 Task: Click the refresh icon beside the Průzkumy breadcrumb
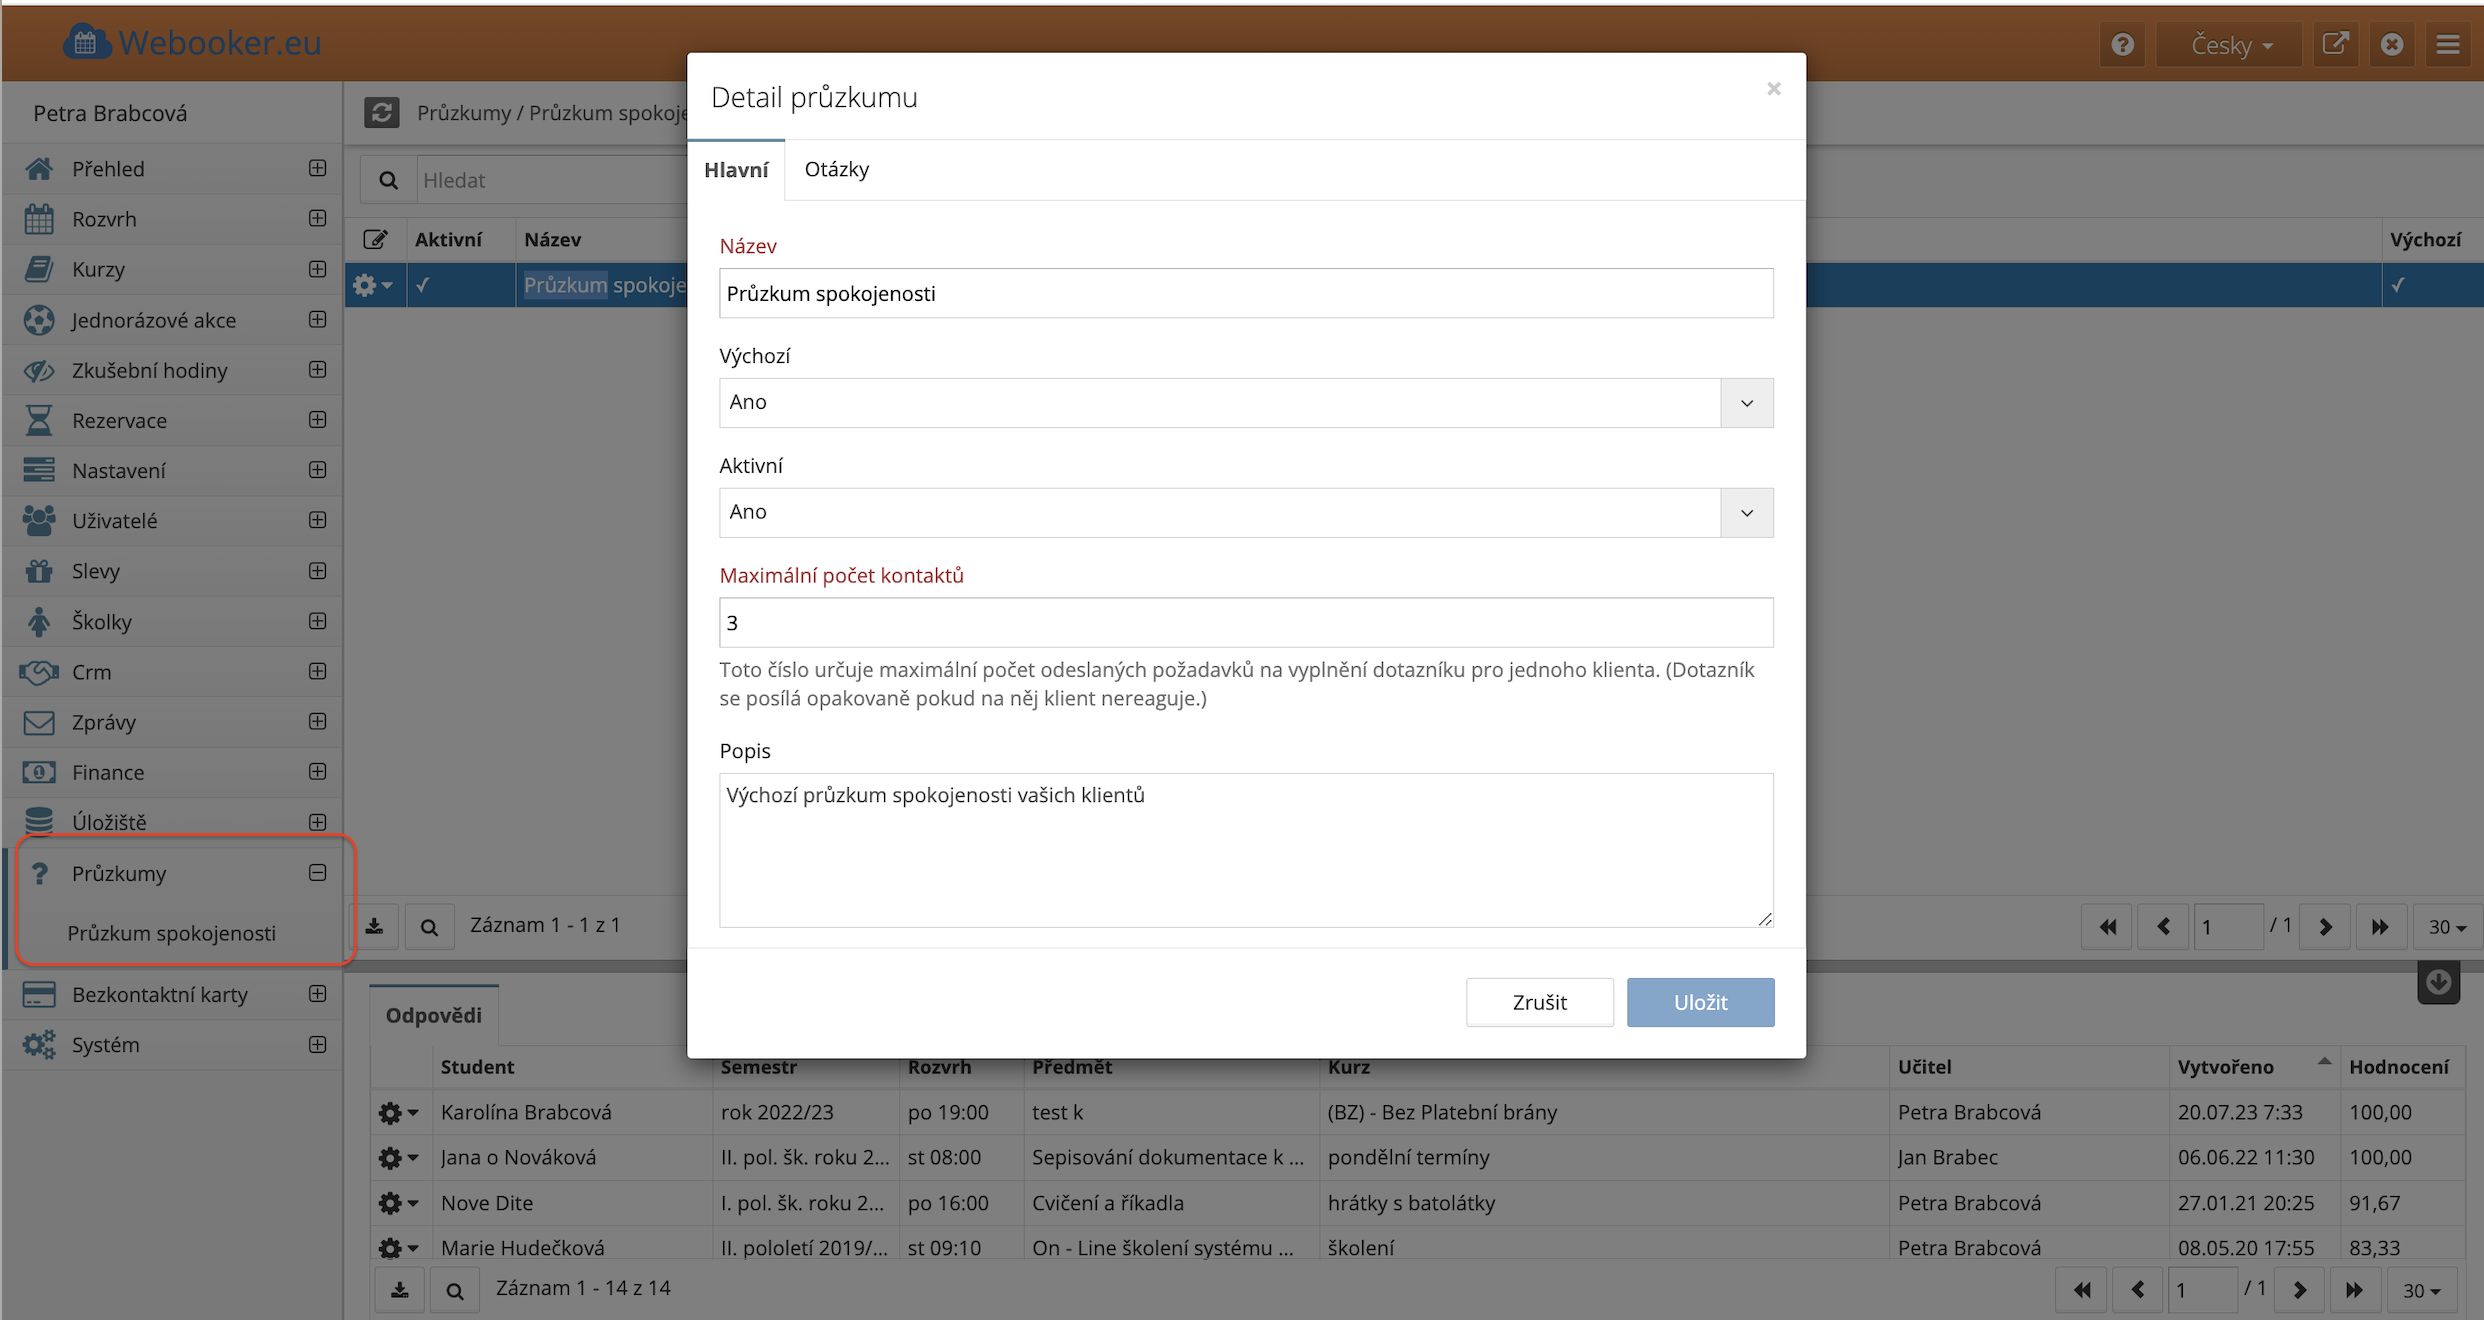click(381, 112)
